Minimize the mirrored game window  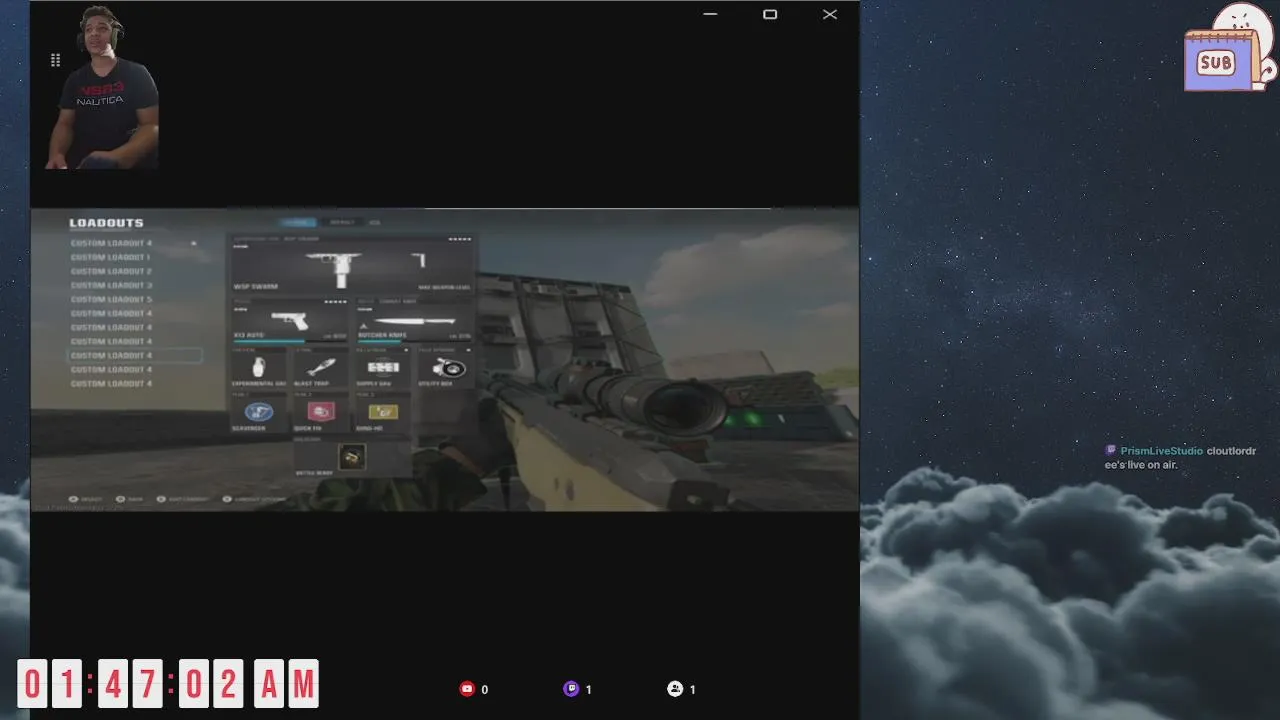(x=710, y=14)
